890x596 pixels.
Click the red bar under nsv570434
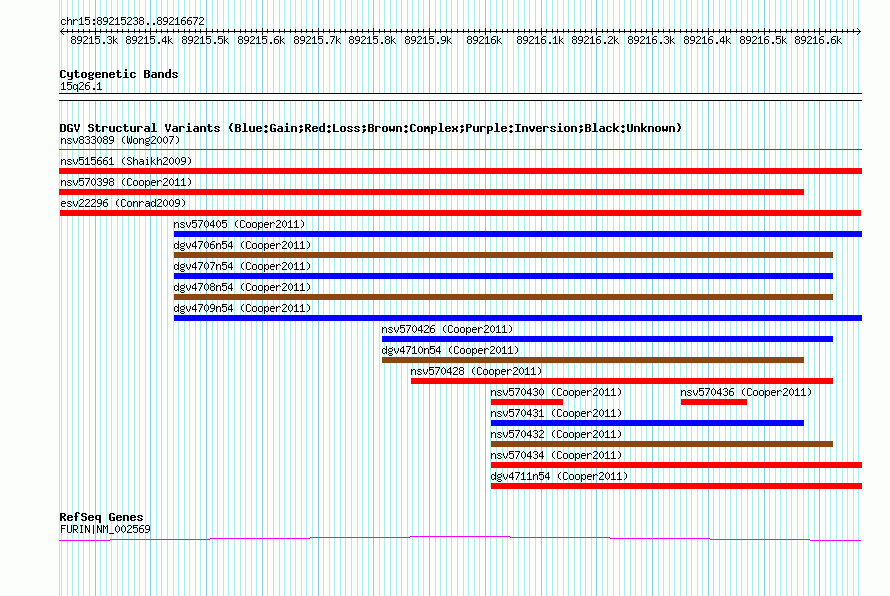pos(676,465)
